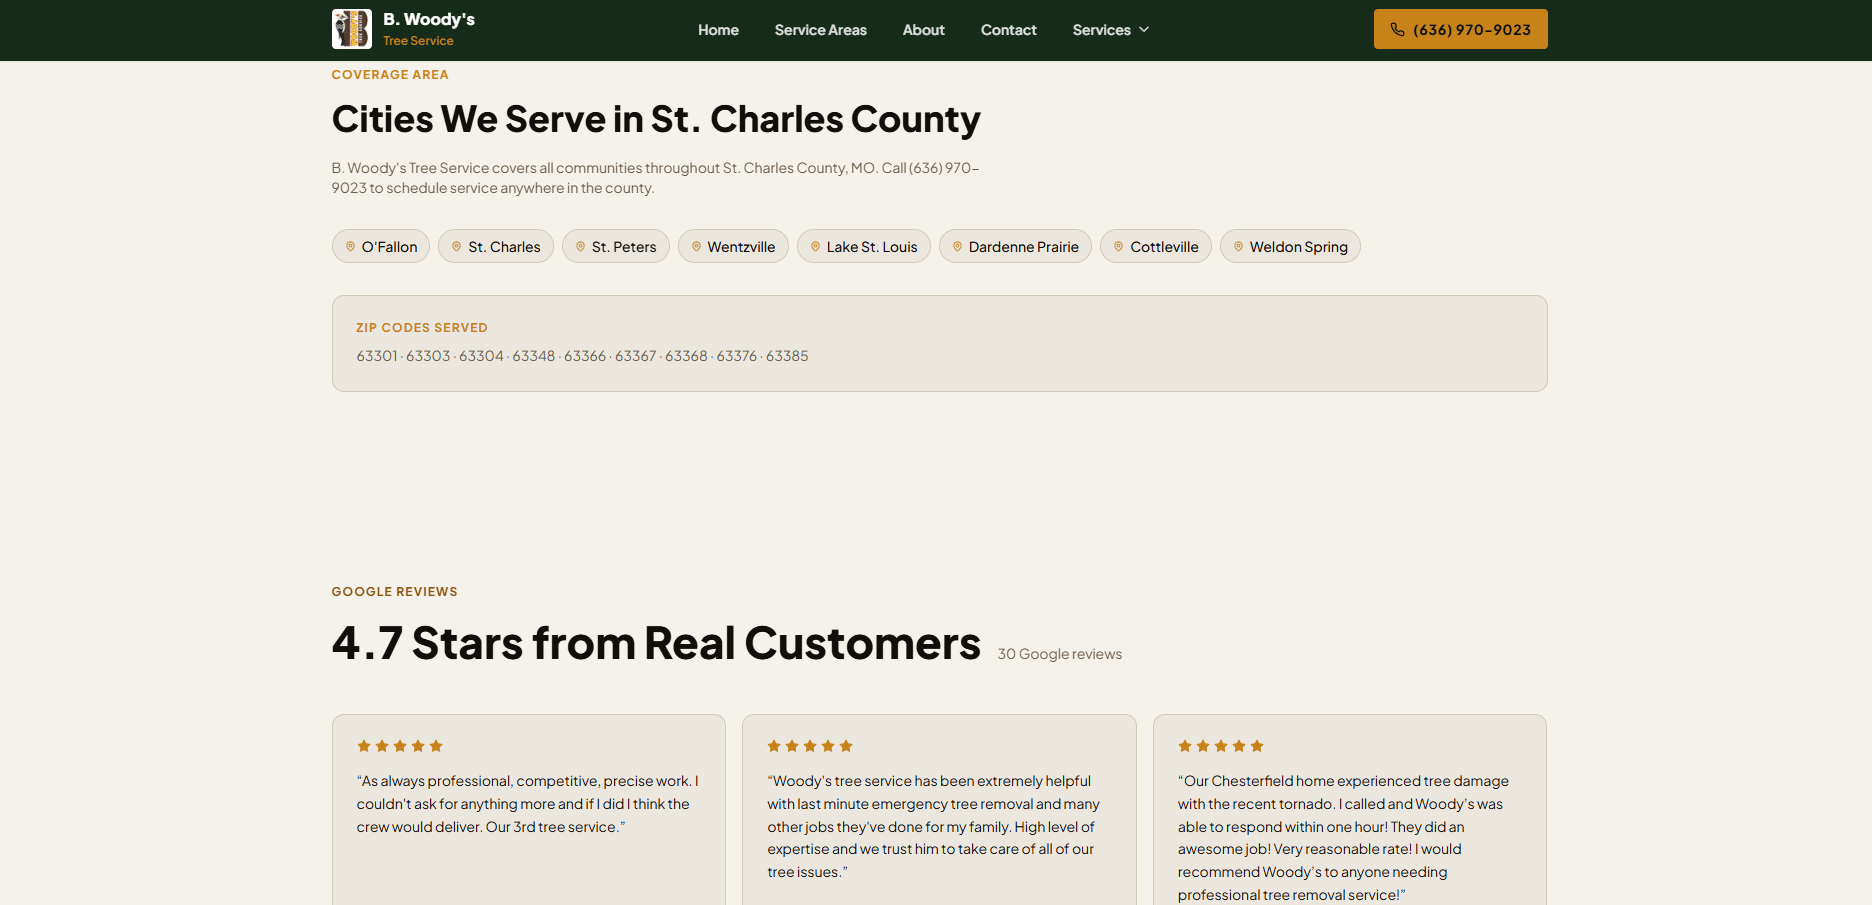Click the star rating on the '3rd tree service' review
The height and width of the screenshot is (905, 1872).
coord(400,746)
